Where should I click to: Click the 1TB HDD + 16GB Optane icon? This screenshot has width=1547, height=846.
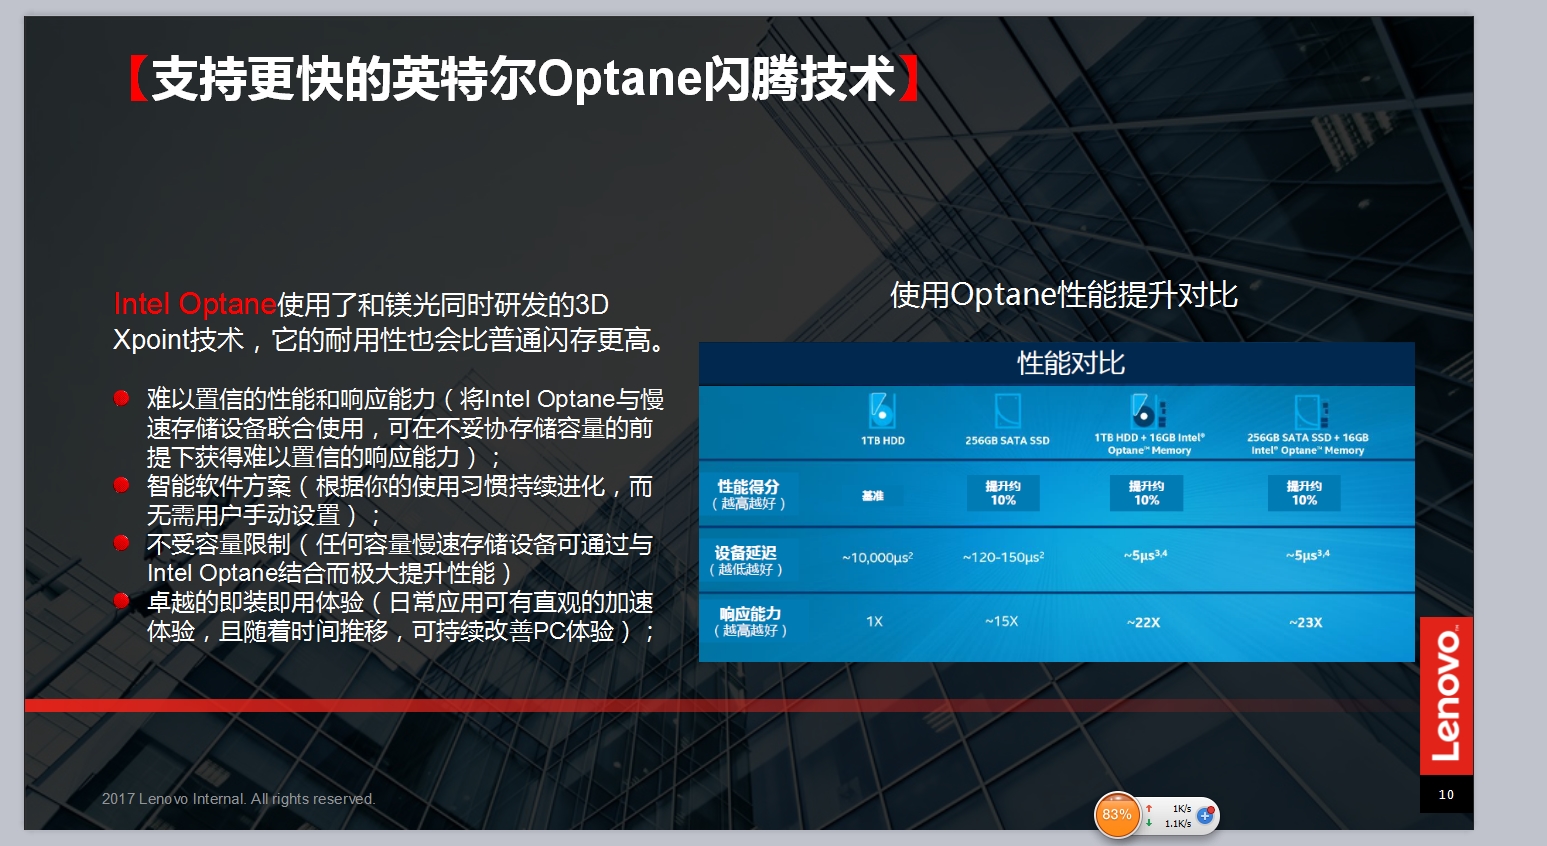pyautogui.click(x=1148, y=410)
